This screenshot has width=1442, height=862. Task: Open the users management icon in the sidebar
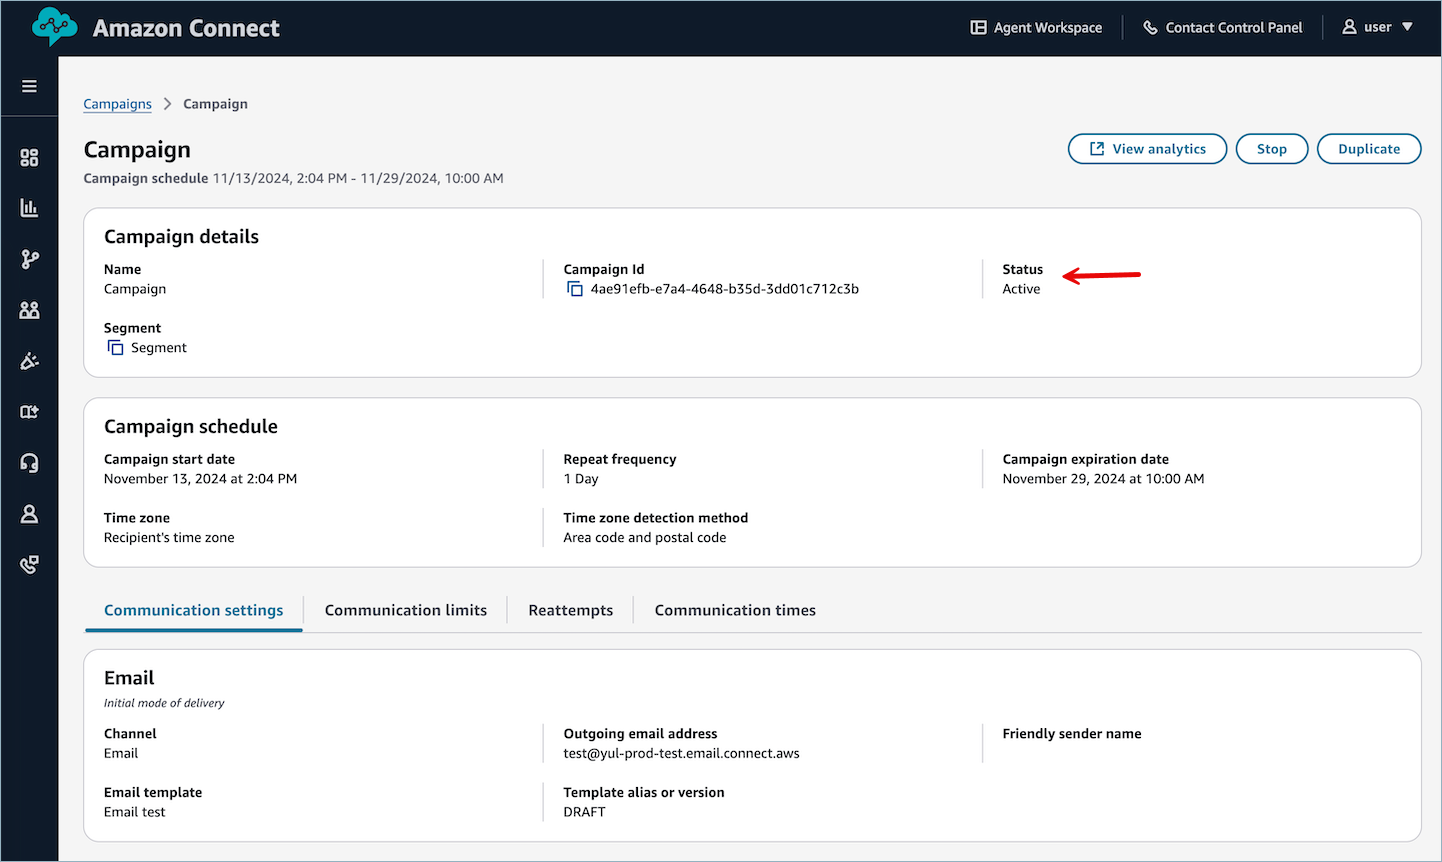point(29,310)
